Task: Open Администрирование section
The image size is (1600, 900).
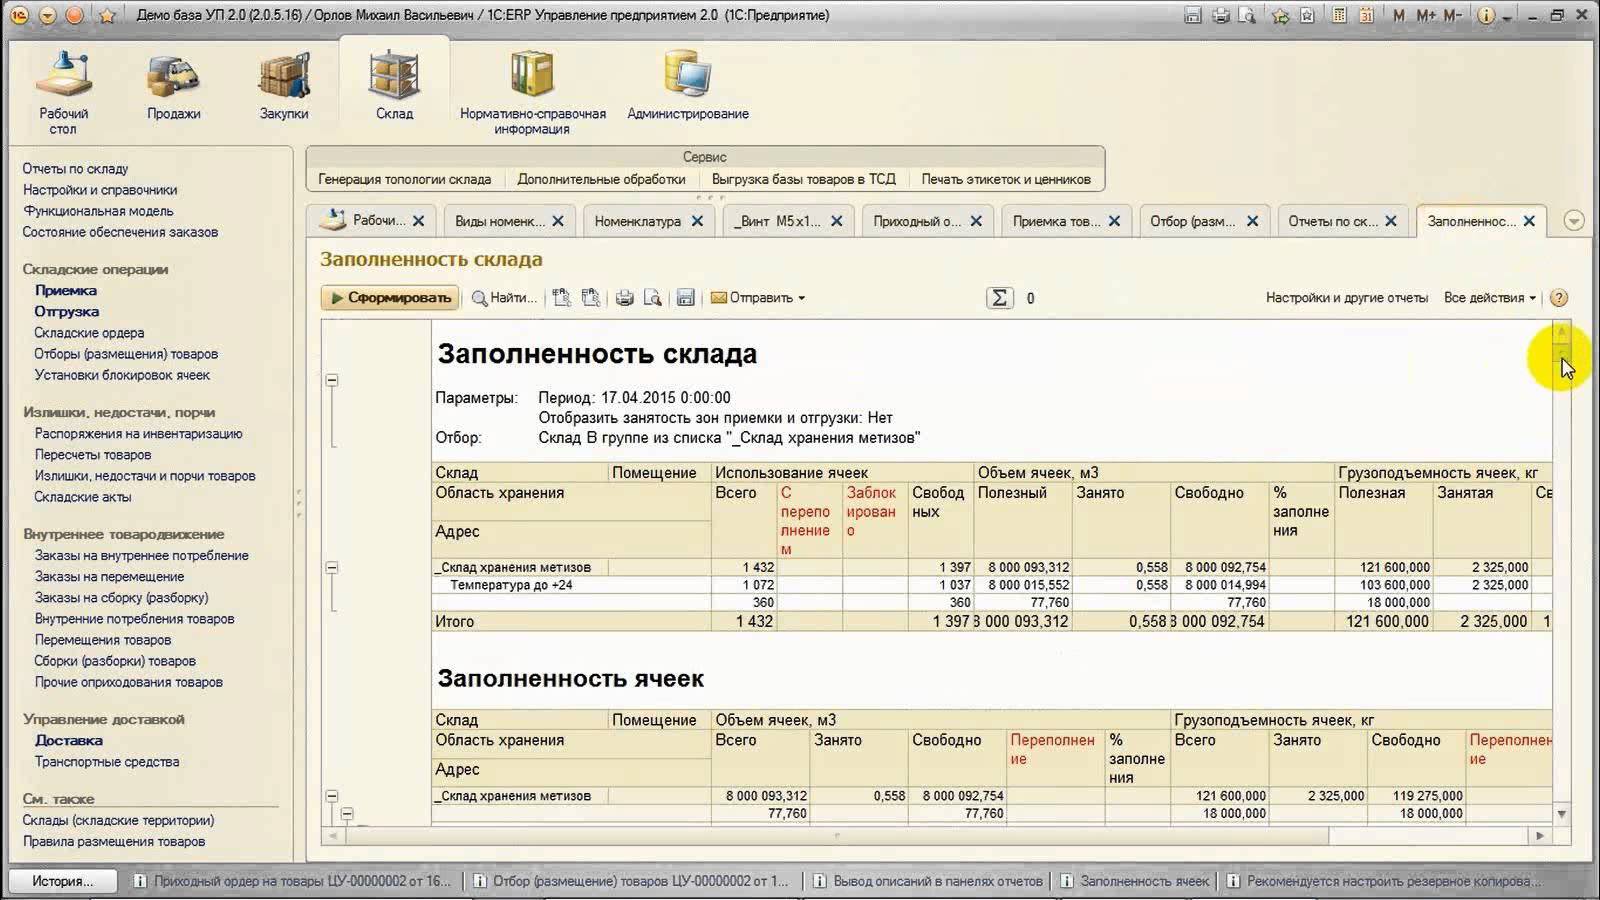Action: tap(688, 85)
